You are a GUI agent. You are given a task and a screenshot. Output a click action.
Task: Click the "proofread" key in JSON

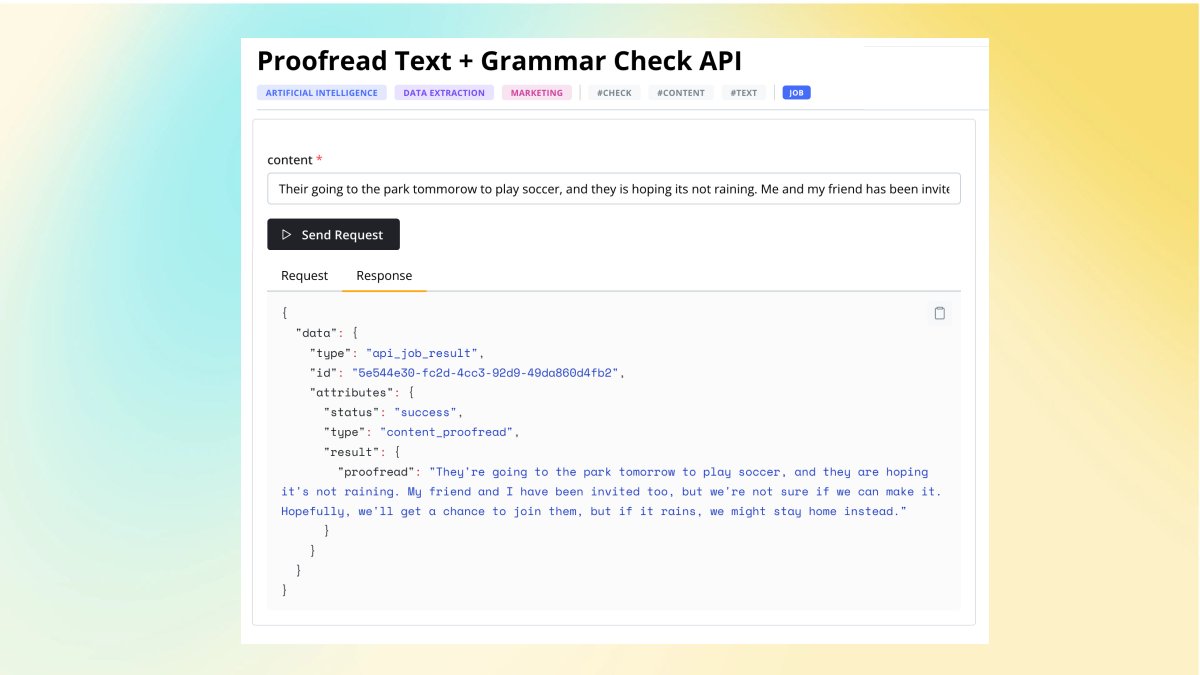click(x=376, y=472)
